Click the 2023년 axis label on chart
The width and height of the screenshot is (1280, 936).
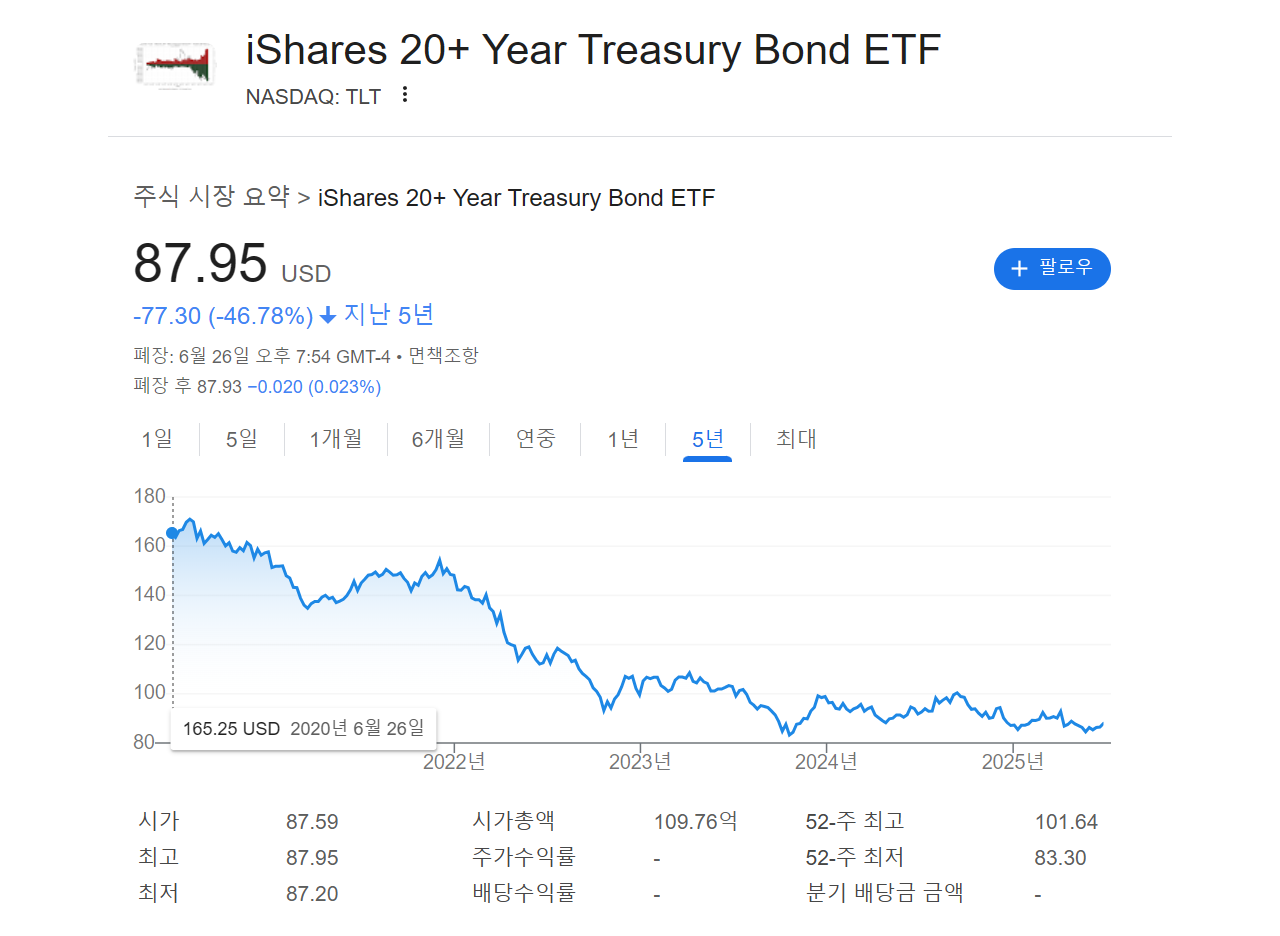(x=640, y=762)
